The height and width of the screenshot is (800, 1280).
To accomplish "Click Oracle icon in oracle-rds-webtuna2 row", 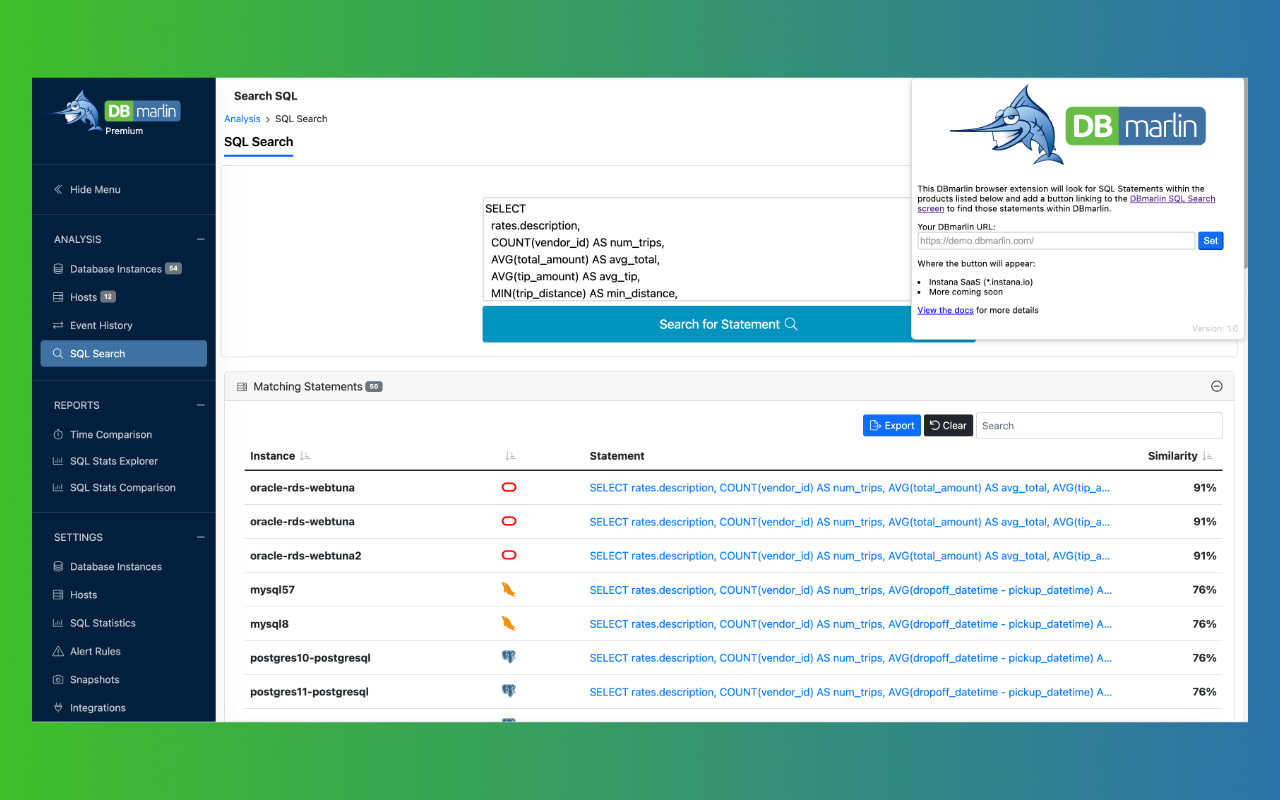I will click(x=508, y=556).
